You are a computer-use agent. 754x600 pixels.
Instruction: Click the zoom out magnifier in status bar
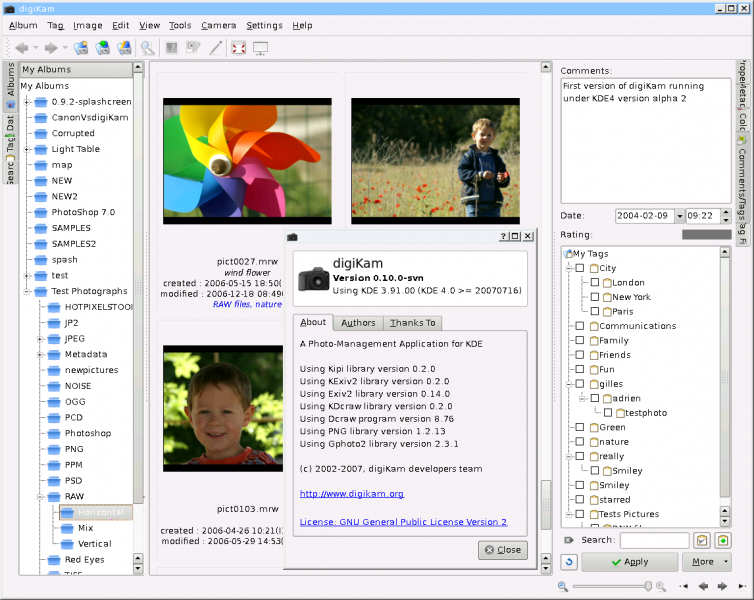pyautogui.click(x=563, y=586)
